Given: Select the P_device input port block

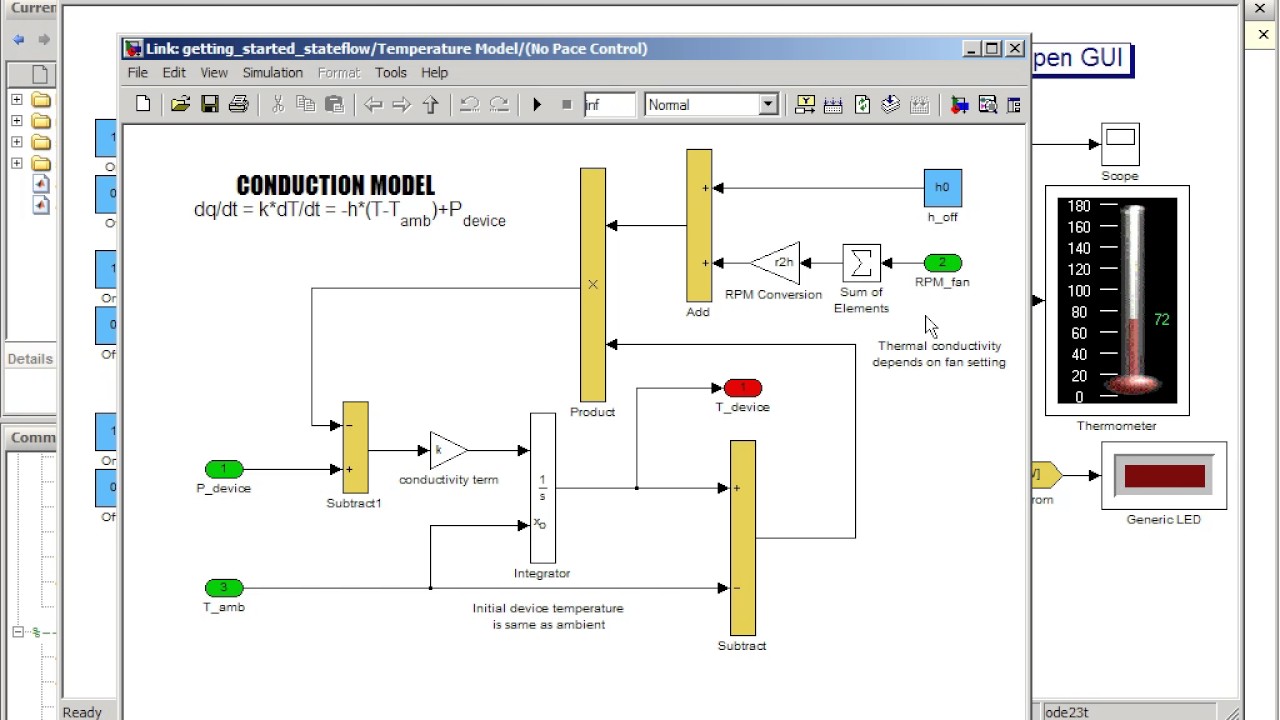Looking at the screenshot, I should pos(224,469).
